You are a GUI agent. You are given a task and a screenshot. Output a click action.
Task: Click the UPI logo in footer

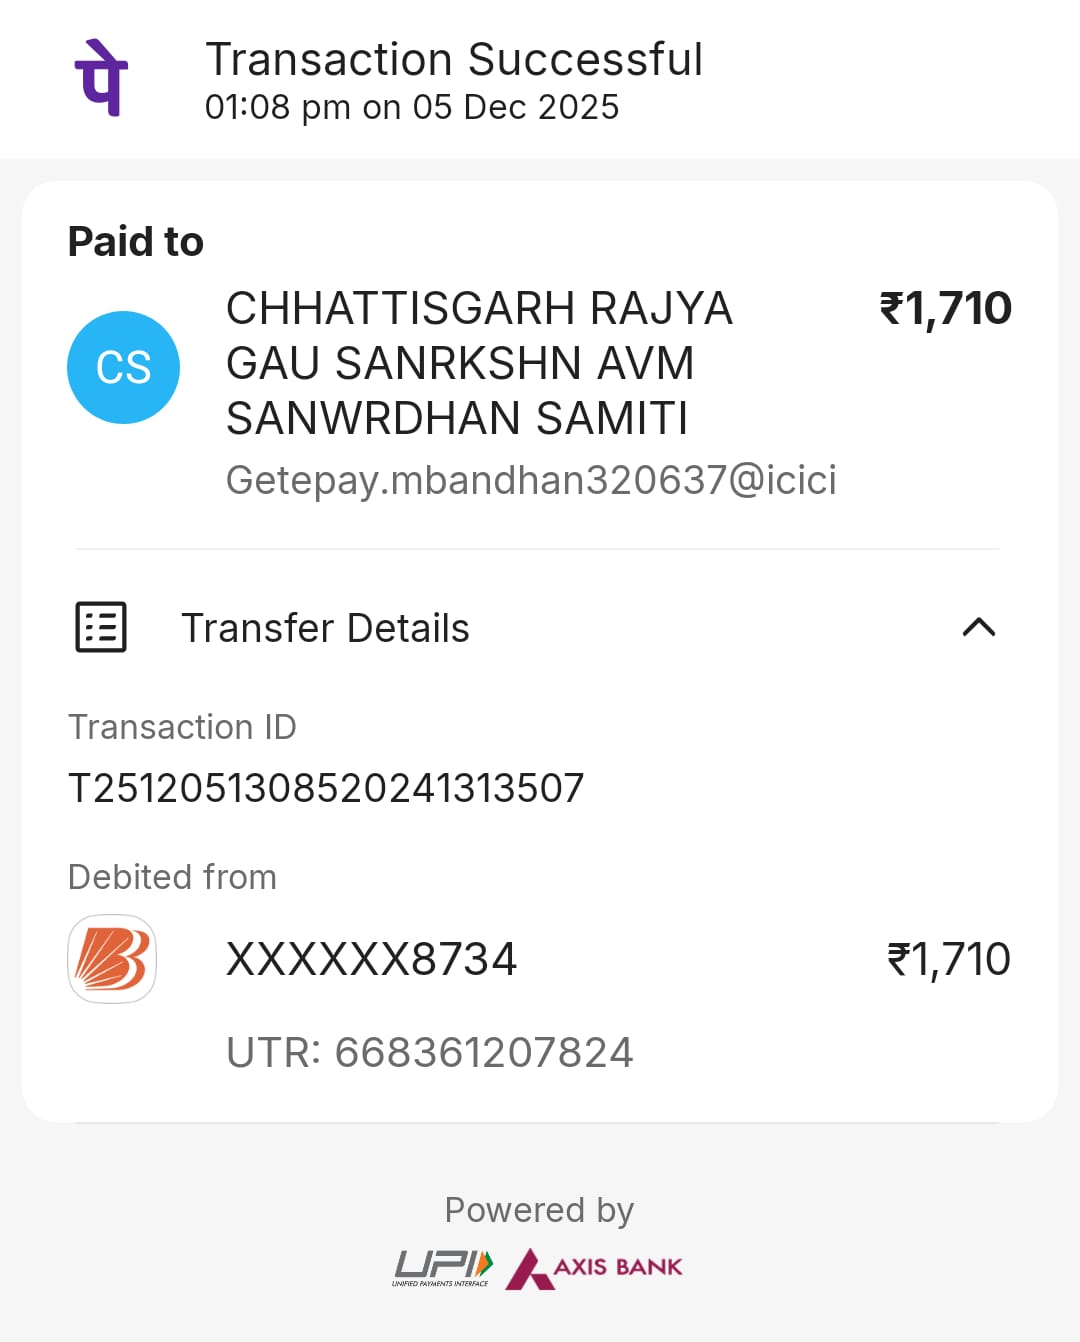443,1267
